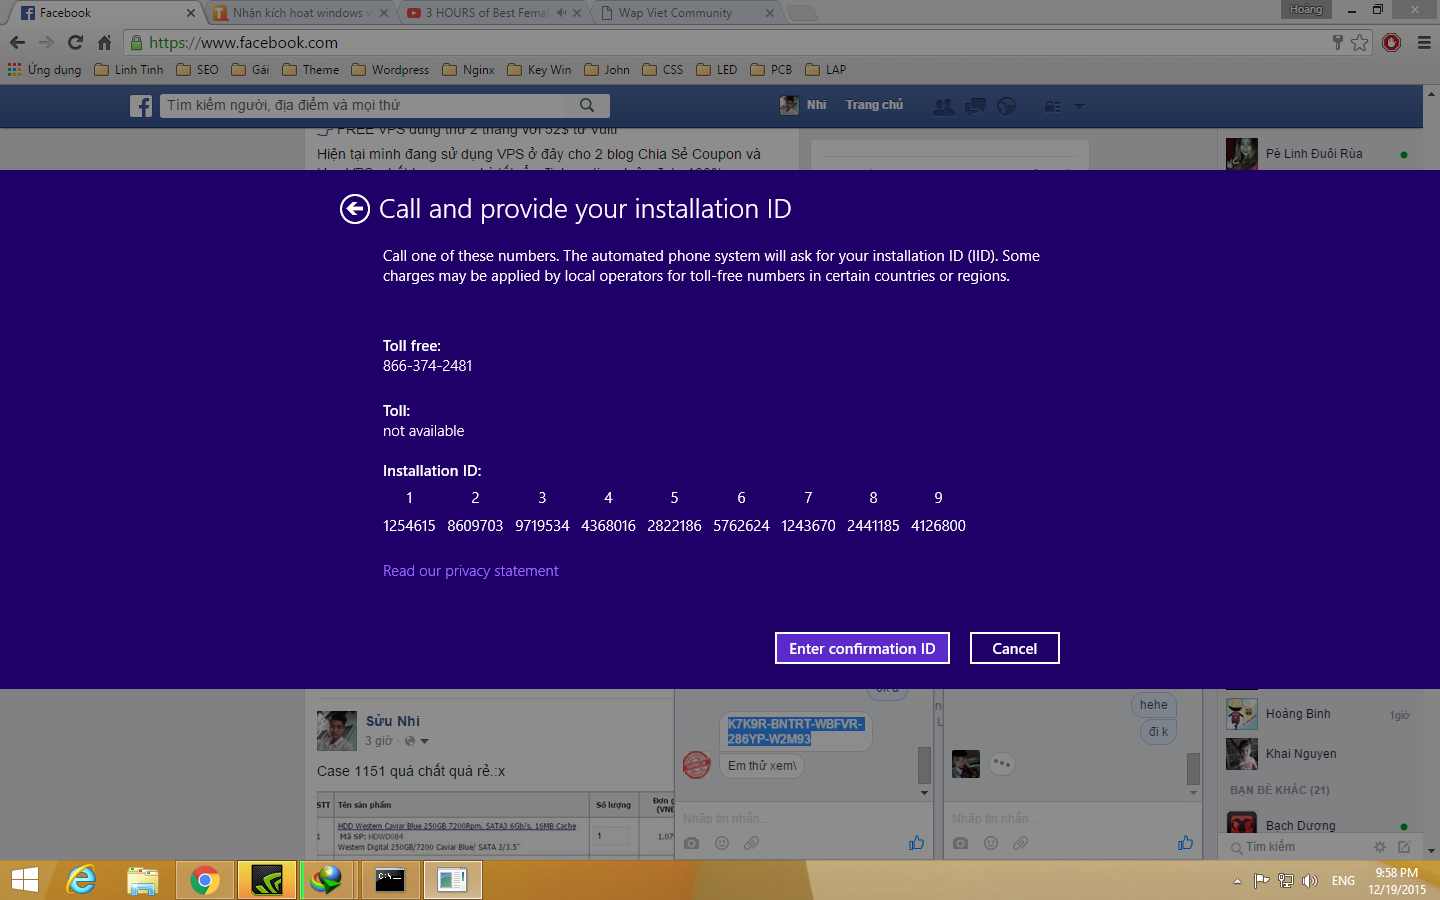Click the Facebook search input field
1440x900 pixels.
coord(370,105)
